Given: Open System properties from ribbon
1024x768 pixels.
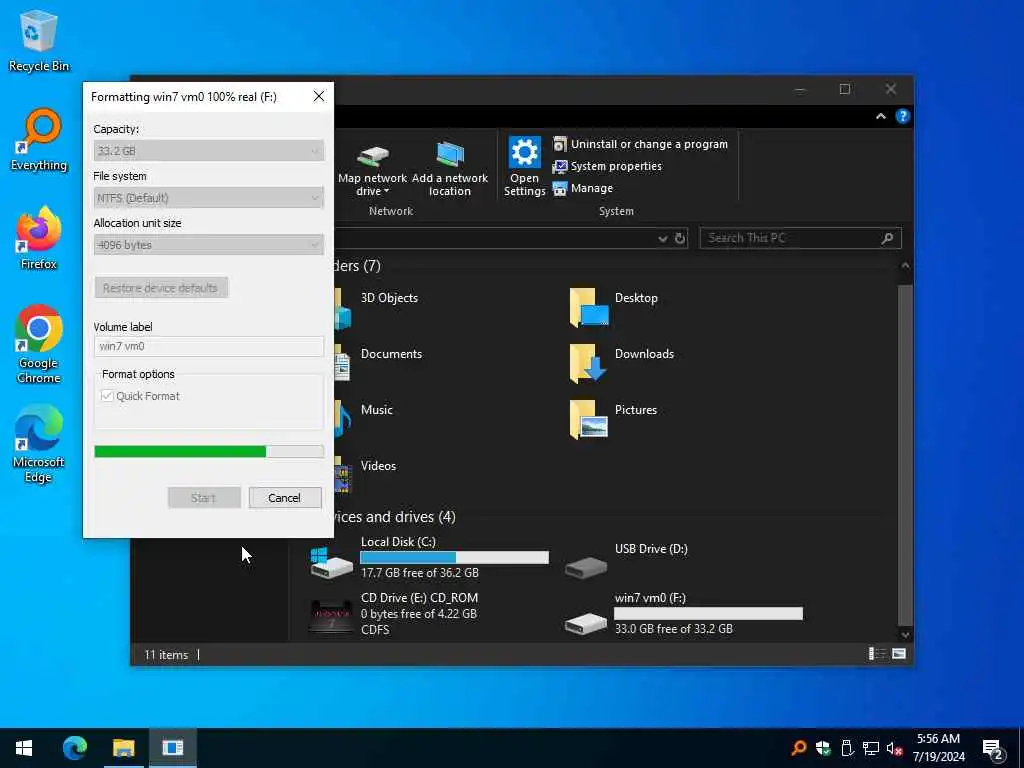Looking at the screenshot, I should [x=607, y=167].
